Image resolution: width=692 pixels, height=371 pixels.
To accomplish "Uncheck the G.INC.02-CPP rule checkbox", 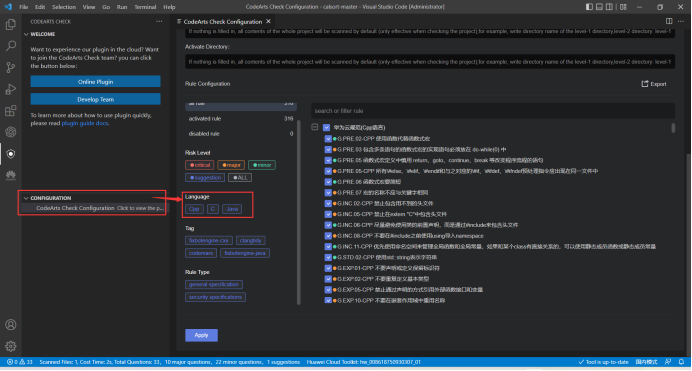I will tap(328, 203).
